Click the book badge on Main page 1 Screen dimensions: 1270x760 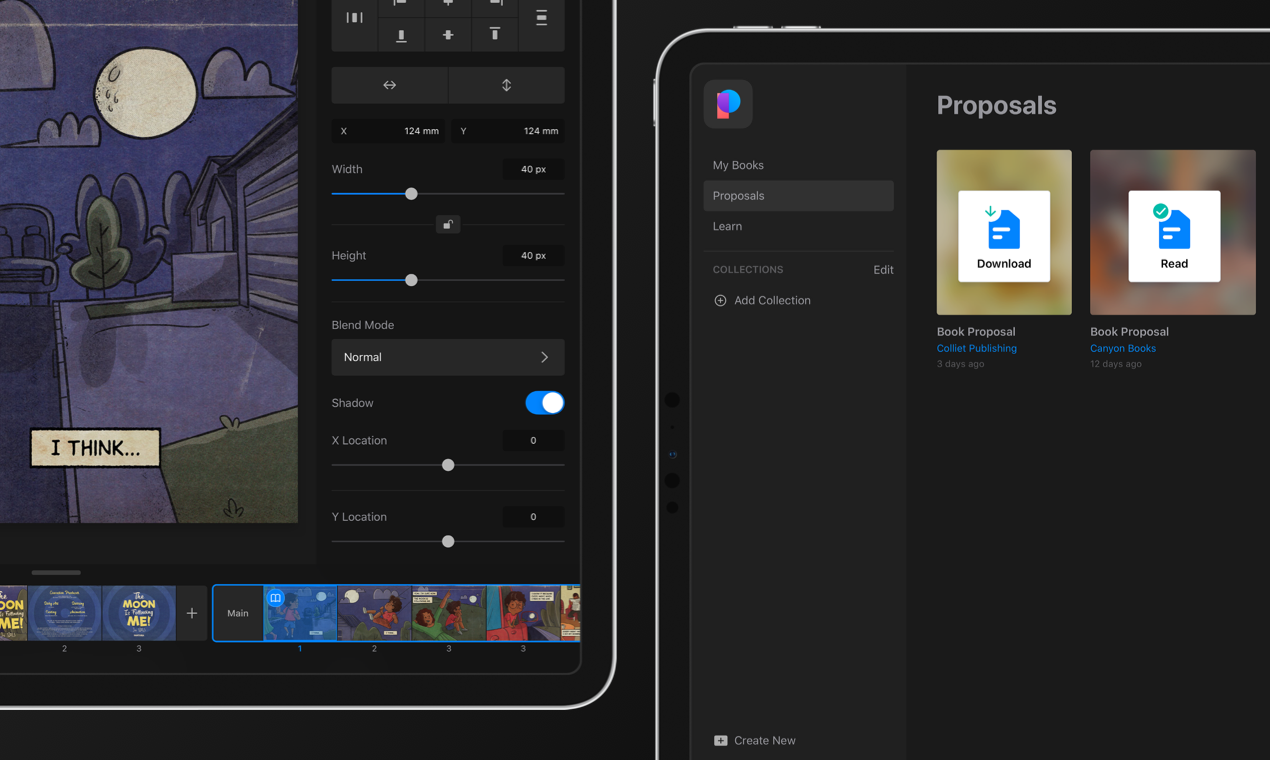point(275,598)
